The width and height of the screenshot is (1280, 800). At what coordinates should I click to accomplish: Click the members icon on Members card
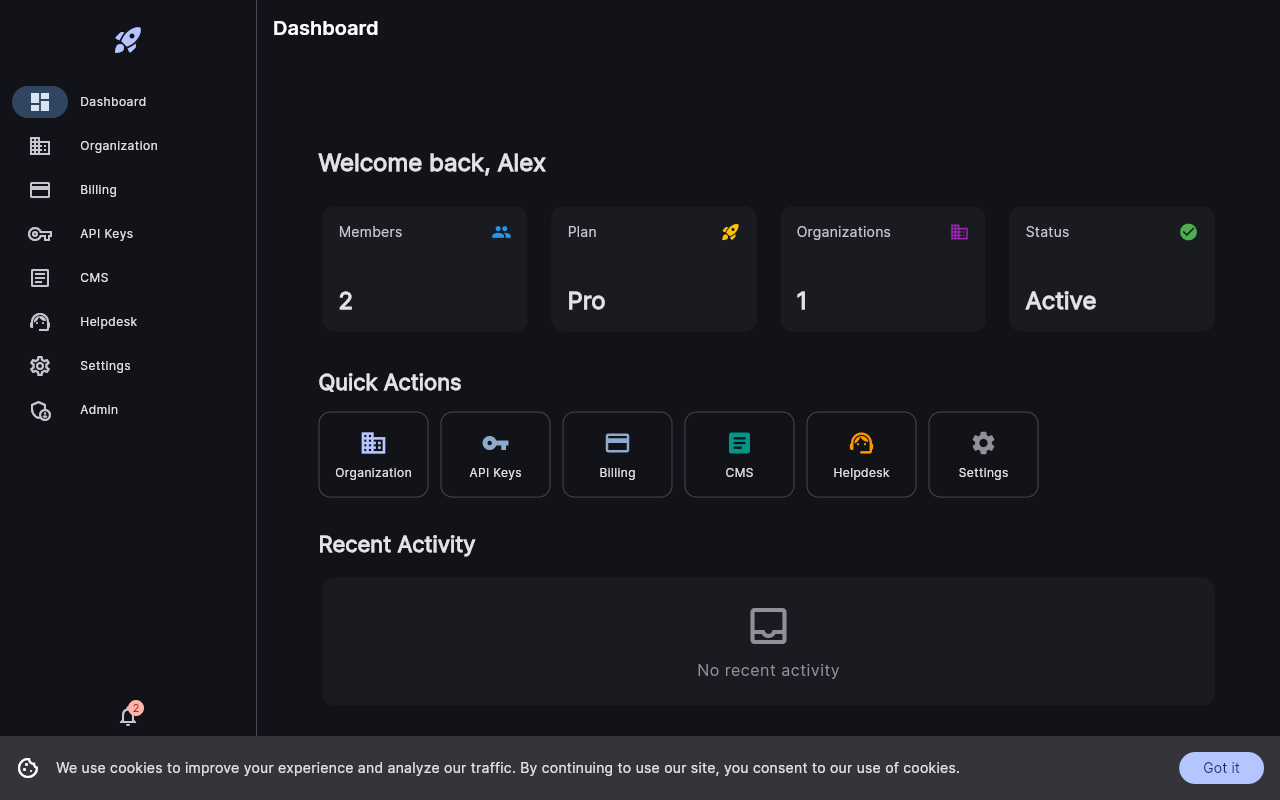pyautogui.click(x=501, y=231)
